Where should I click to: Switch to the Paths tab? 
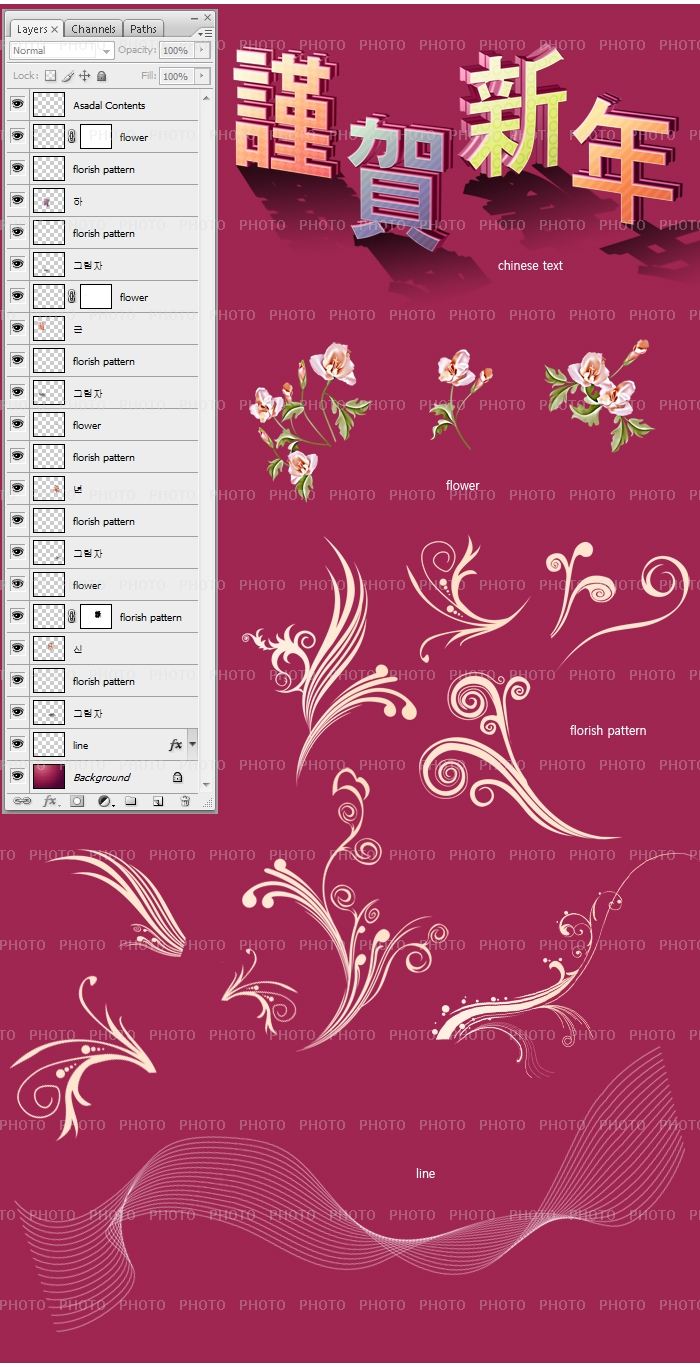pyautogui.click(x=143, y=29)
